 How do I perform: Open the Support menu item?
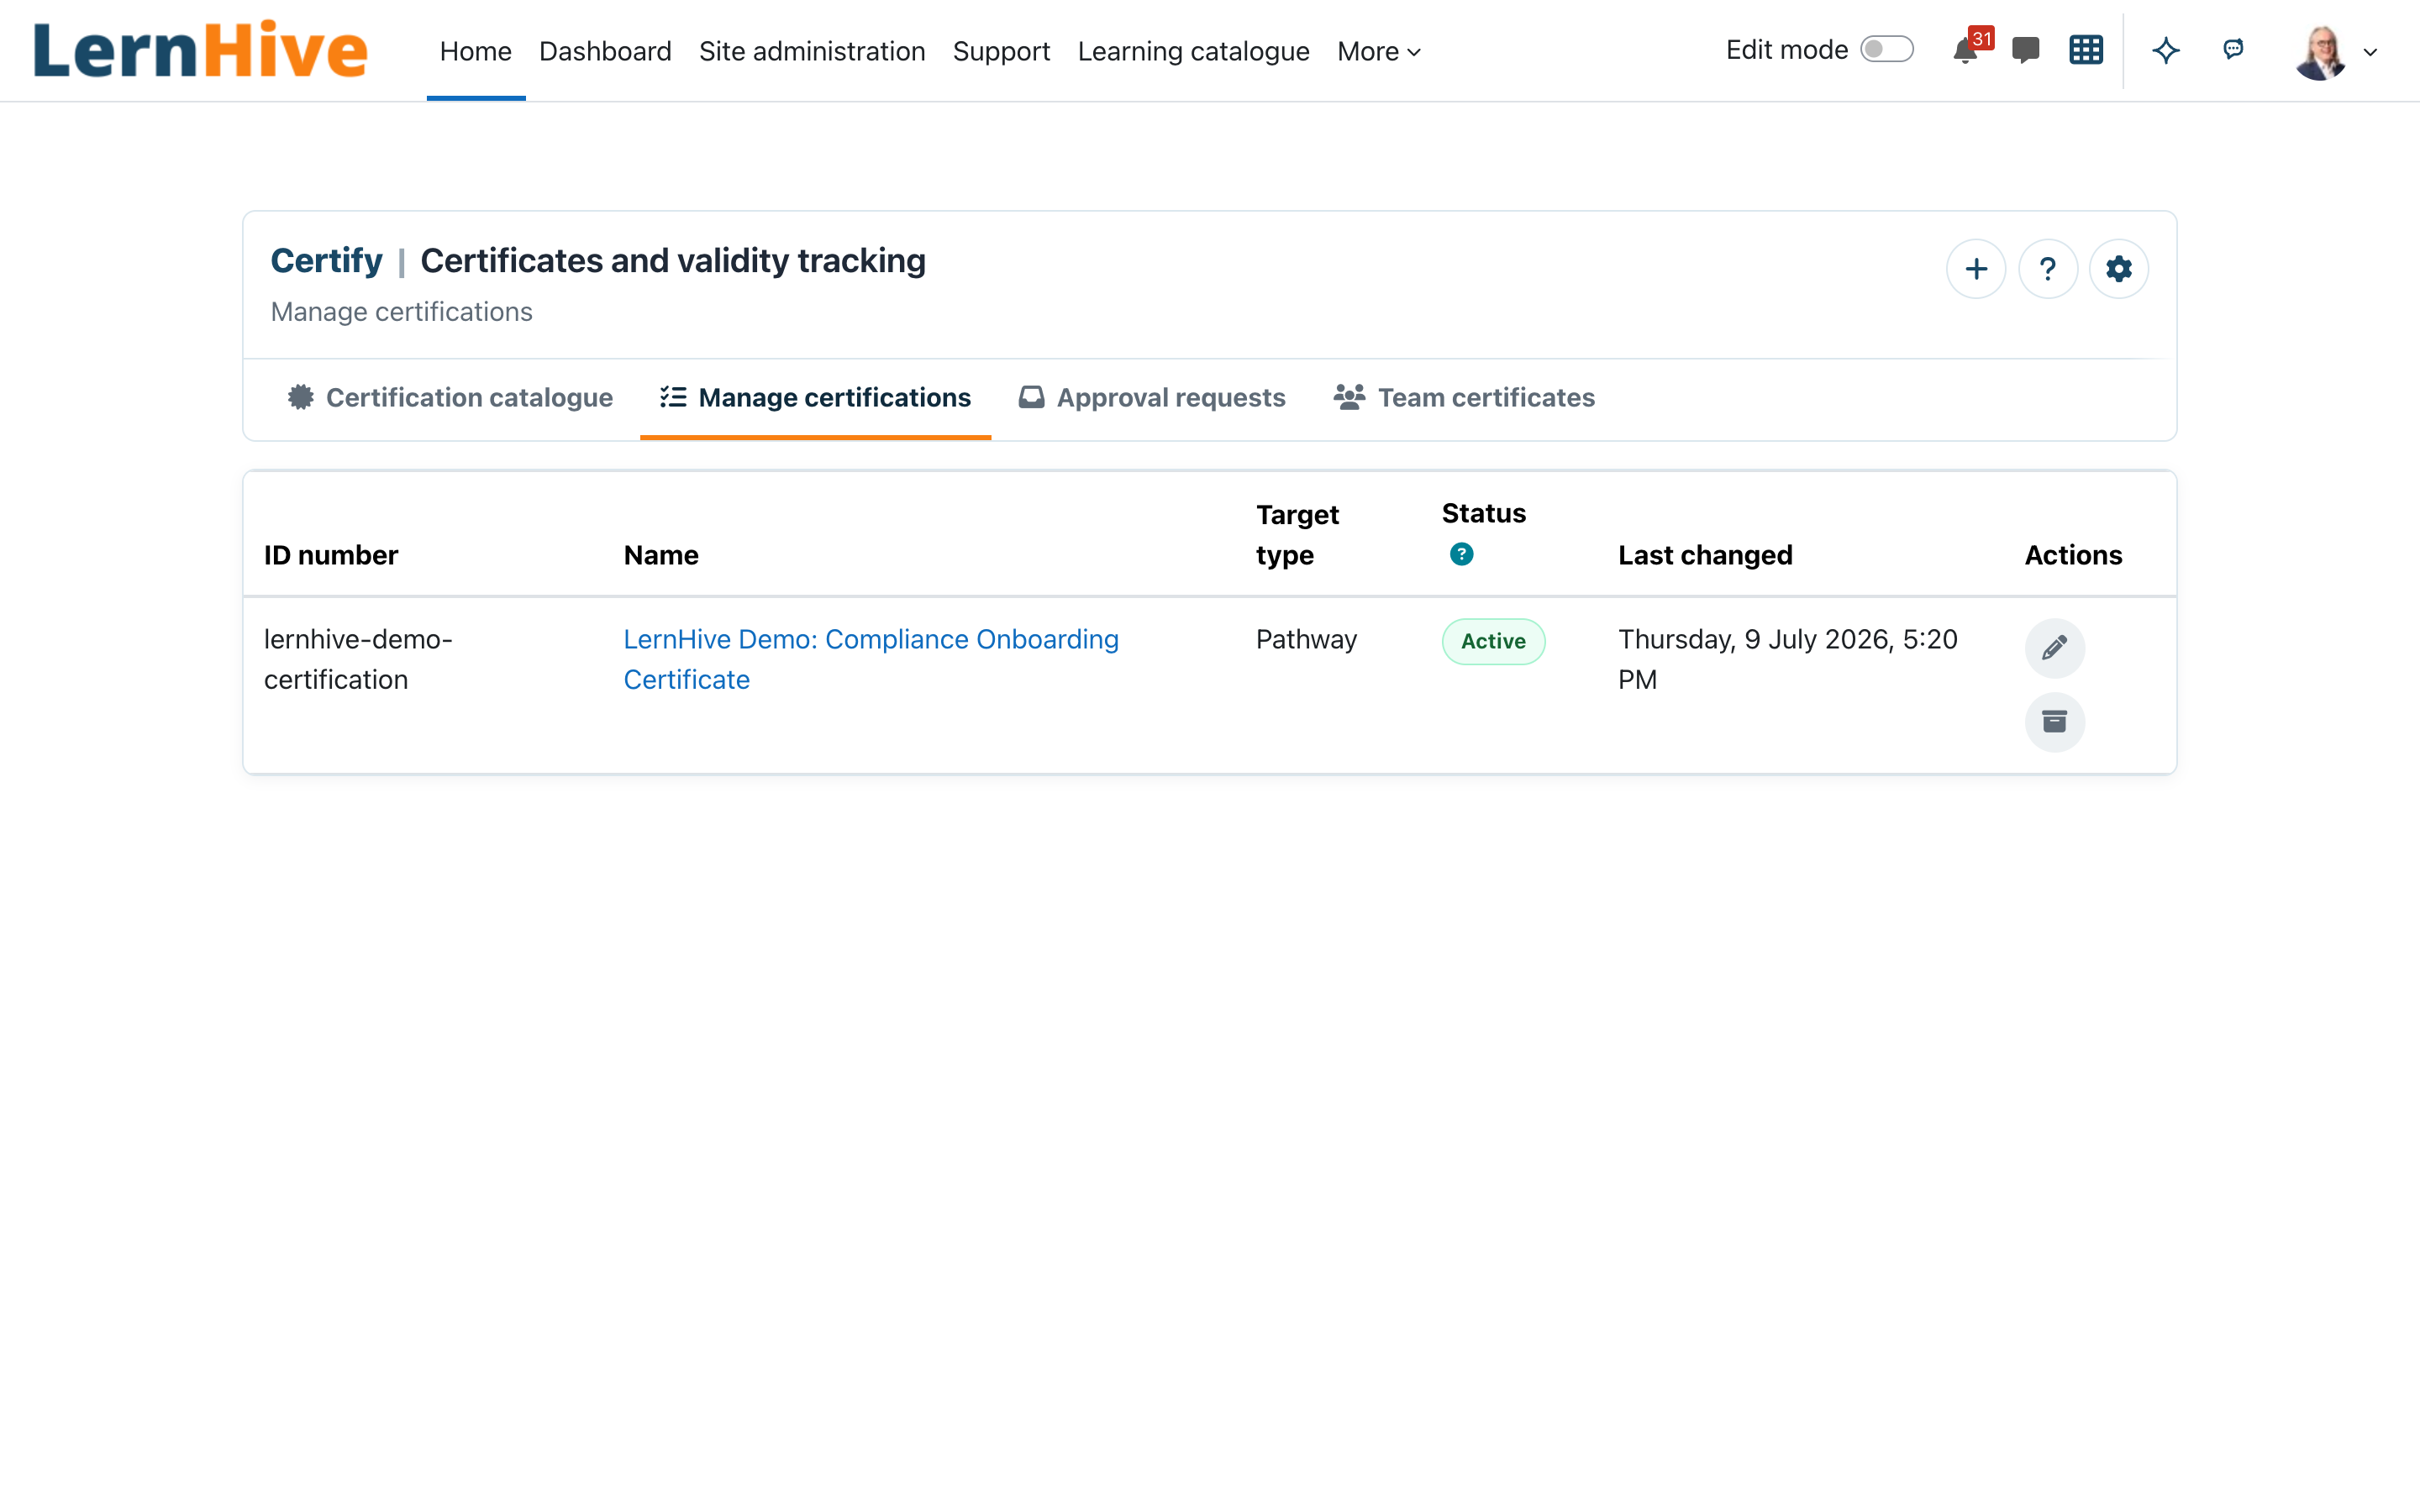(x=1001, y=51)
